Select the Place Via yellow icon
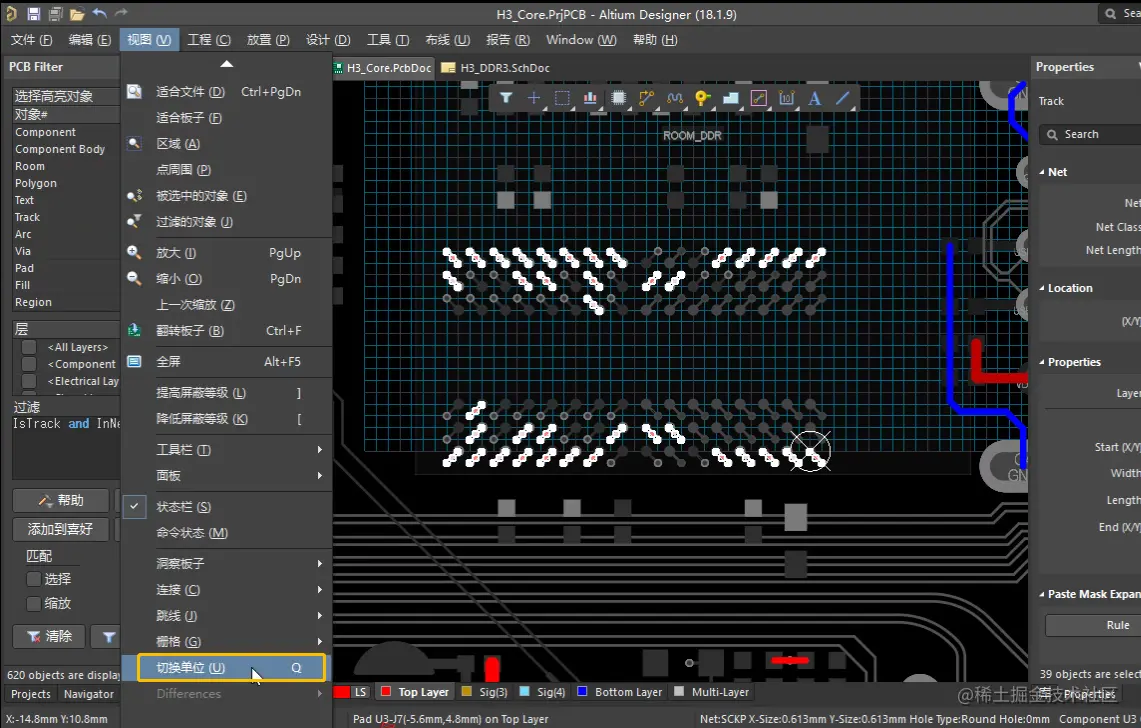Viewport: 1141px width, 728px height. tap(702, 98)
